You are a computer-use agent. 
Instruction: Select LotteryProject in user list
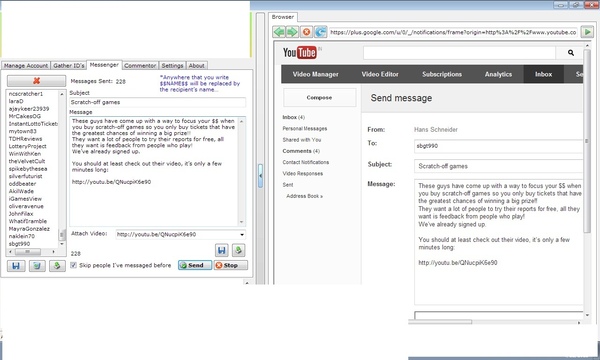point(27,146)
